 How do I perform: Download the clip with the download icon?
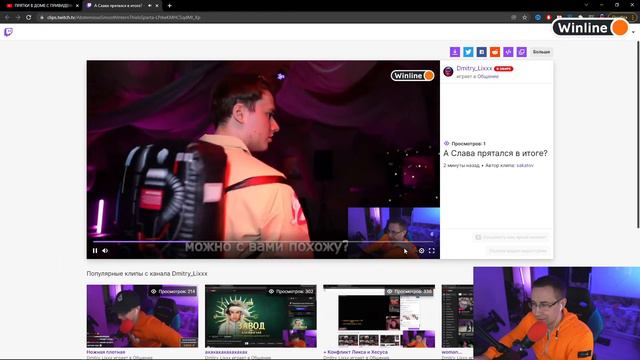click(x=455, y=52)
